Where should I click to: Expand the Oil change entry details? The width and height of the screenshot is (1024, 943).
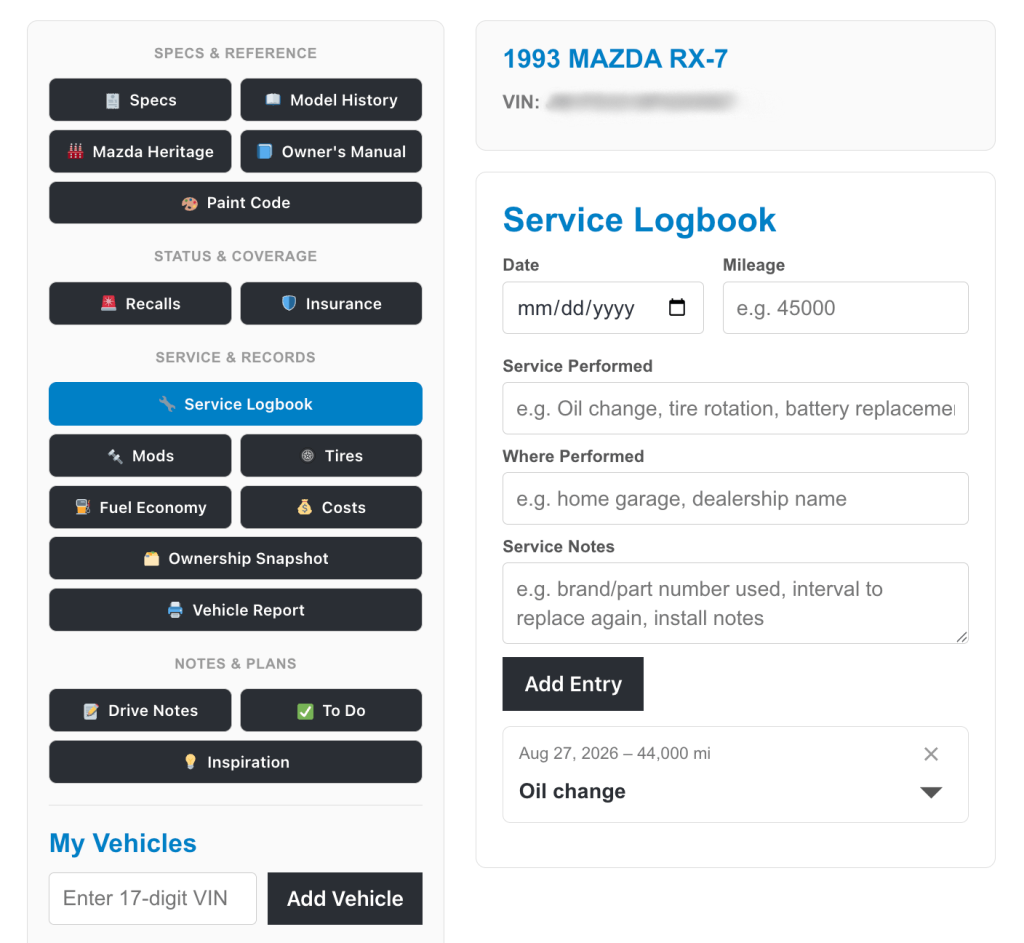click(931, 792)
